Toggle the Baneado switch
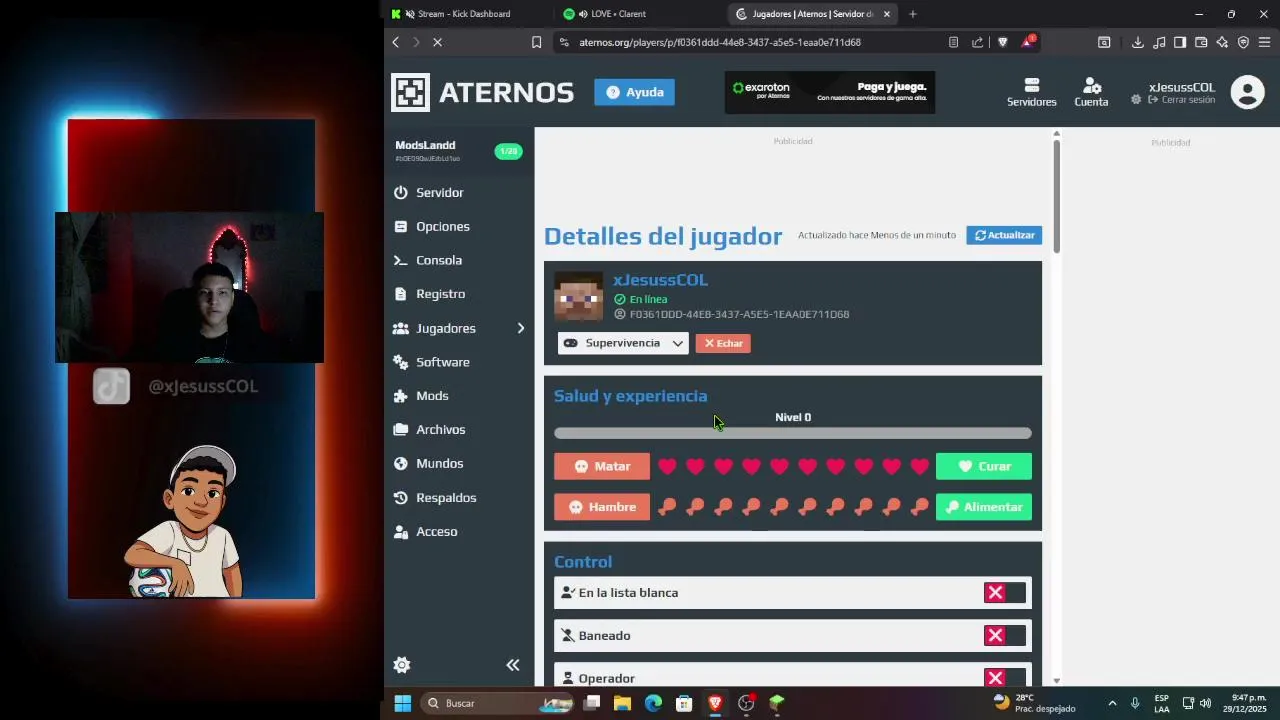The height and width of the screenshot is (720, 1280). (1005, 636)
